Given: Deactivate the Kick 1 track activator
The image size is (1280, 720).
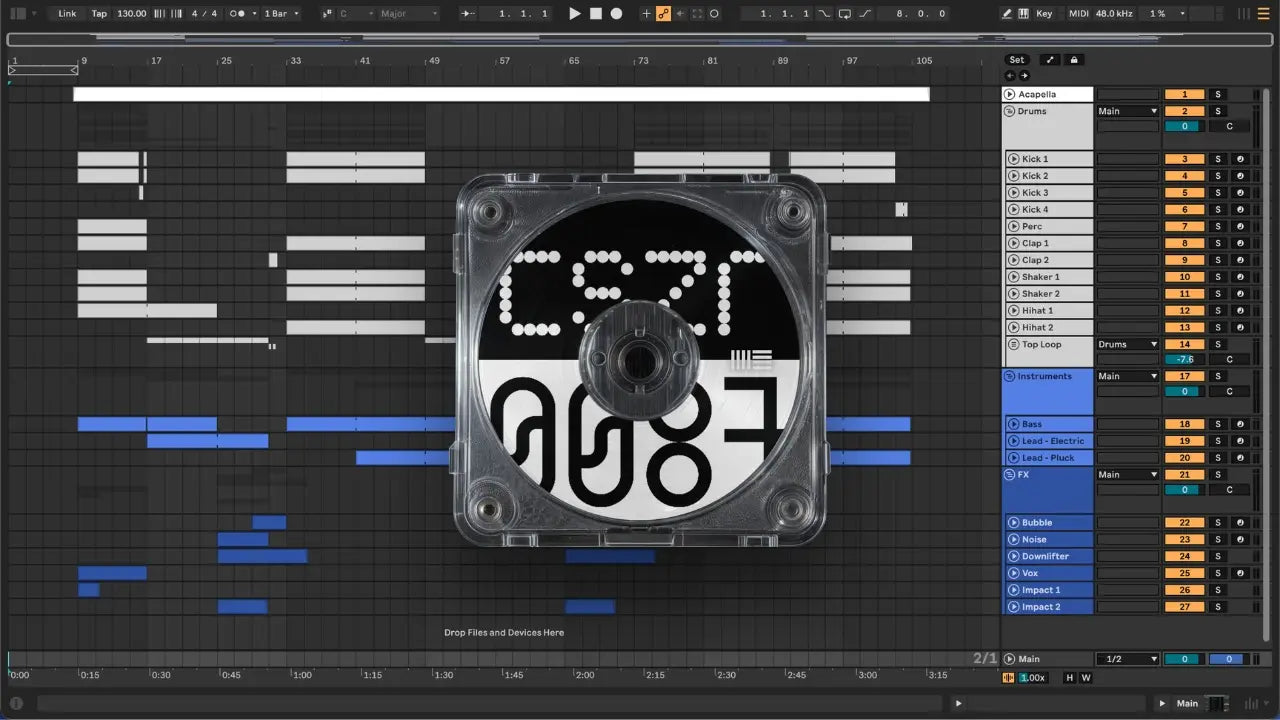Looking at the screenshot, I should (1184, 159).
